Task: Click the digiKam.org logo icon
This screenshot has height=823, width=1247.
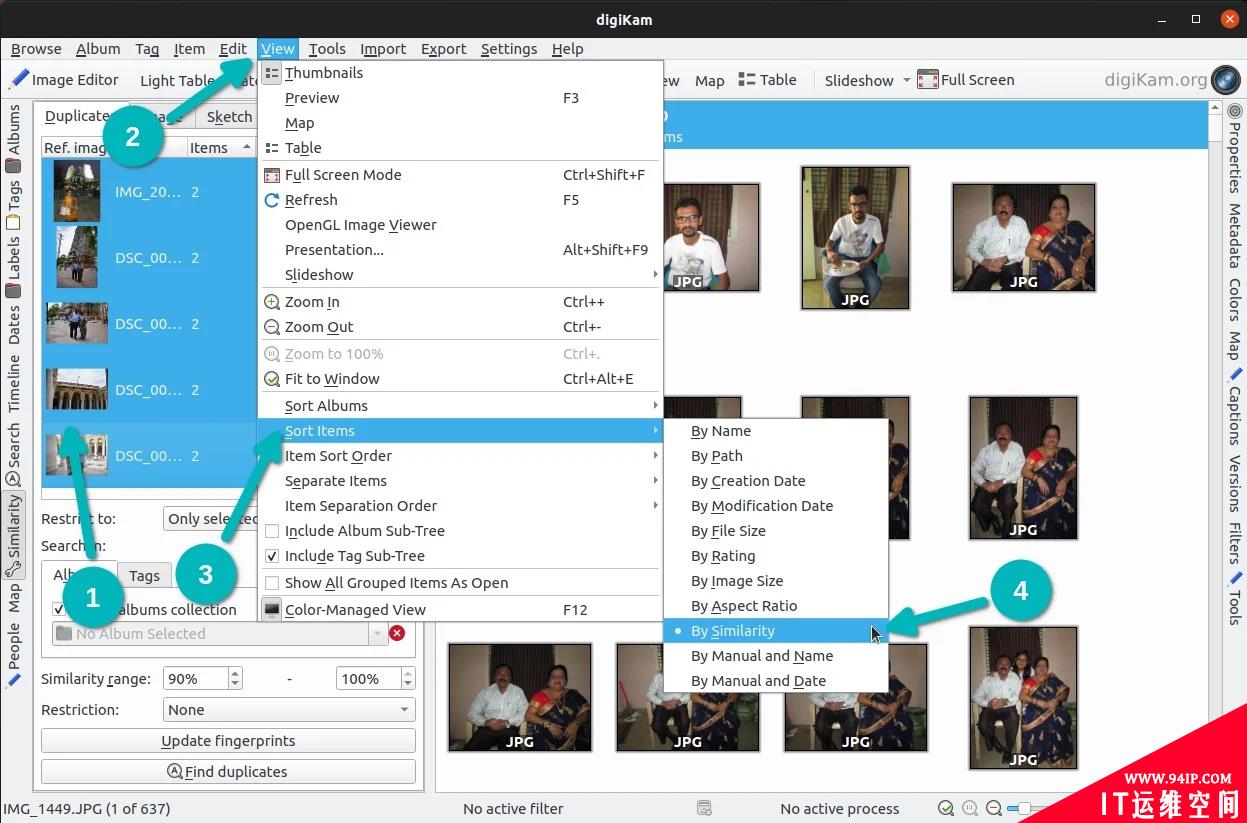Action: [1226, 80]
